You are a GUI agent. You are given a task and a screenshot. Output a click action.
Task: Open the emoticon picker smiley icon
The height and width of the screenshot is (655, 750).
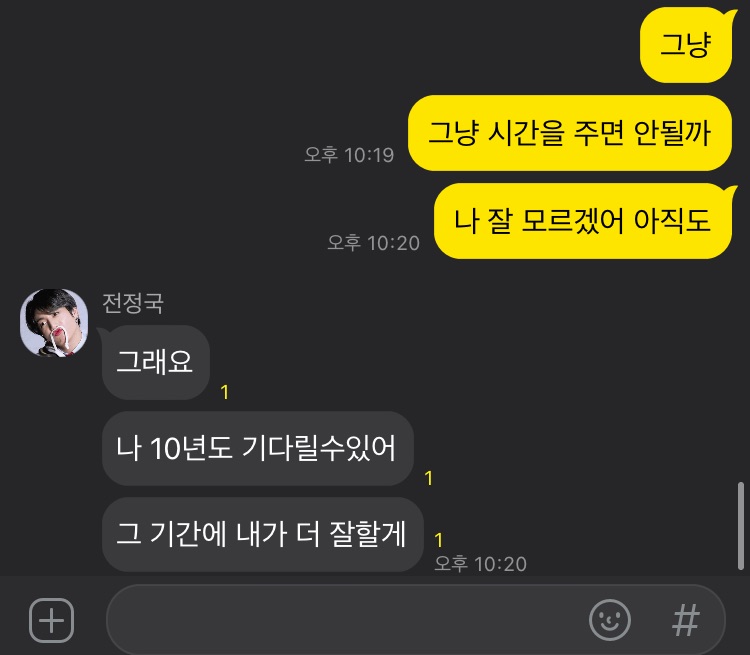[x=609, y=620]
